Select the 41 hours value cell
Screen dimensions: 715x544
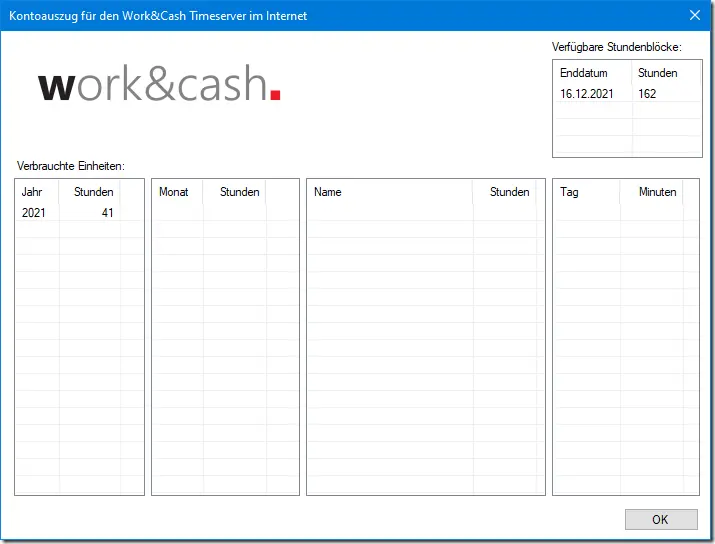(107, 212)
